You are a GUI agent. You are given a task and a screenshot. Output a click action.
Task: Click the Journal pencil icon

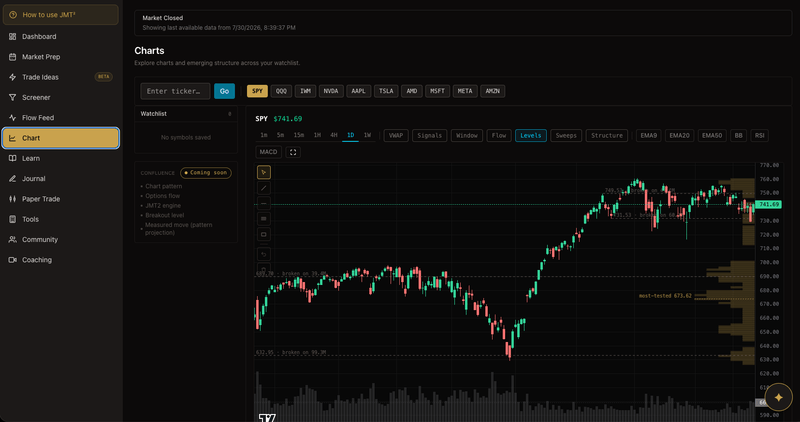coord(12,179)
